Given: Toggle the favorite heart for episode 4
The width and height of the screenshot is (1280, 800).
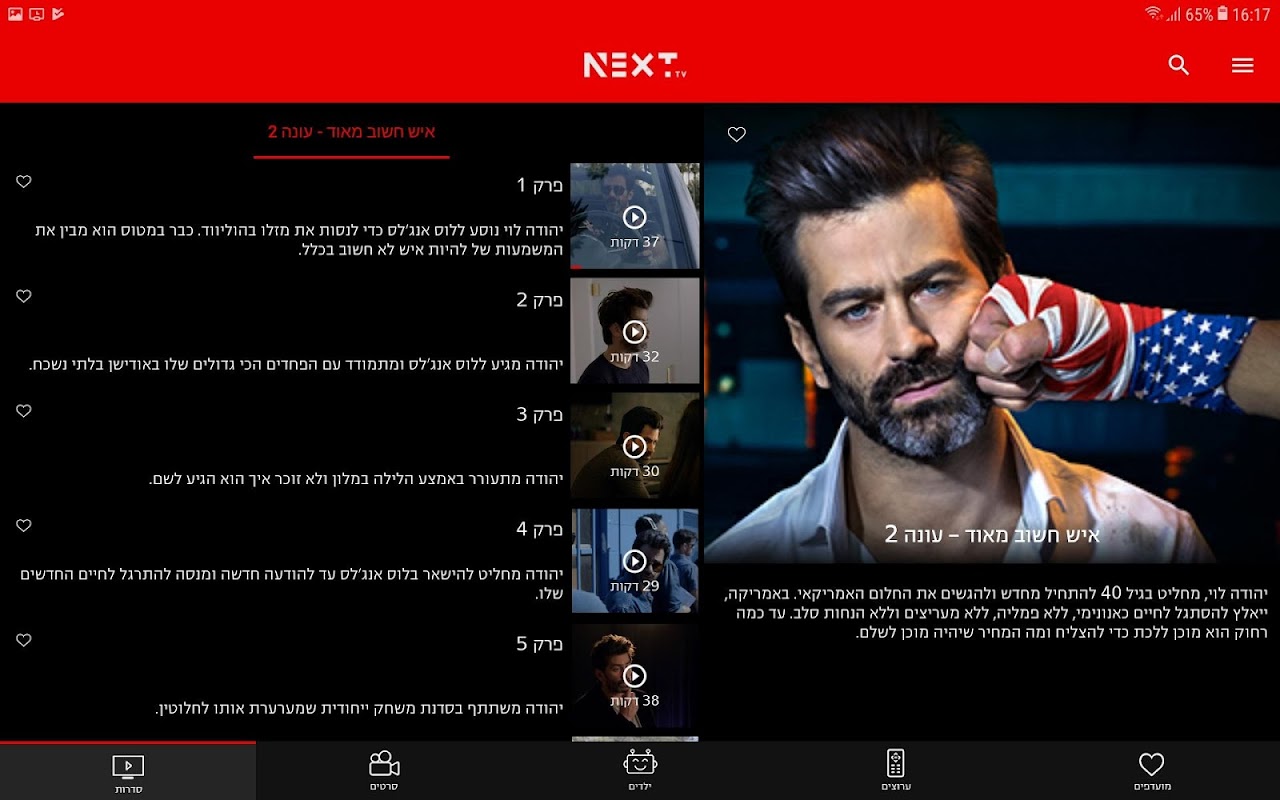Looking at the screenshot, I should [23, 525].
